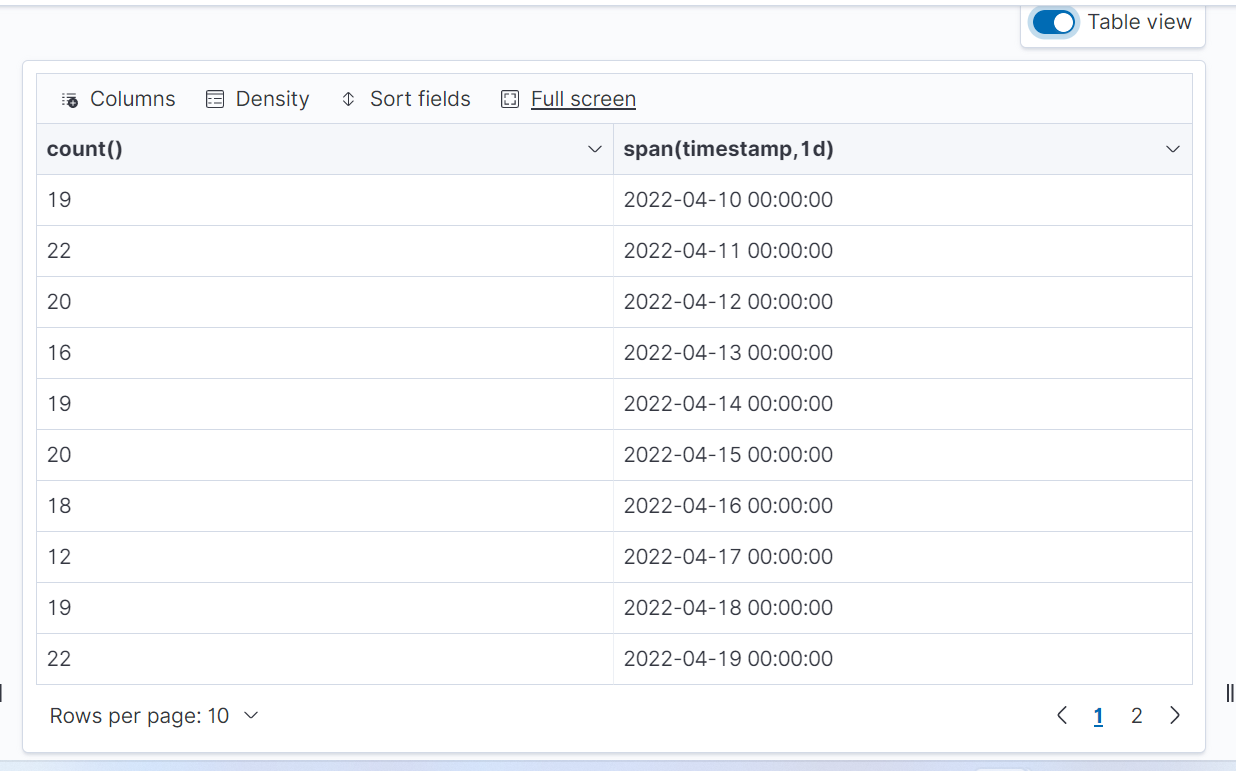Select cell 2022-04-16 00:00:00

point(902,506)
